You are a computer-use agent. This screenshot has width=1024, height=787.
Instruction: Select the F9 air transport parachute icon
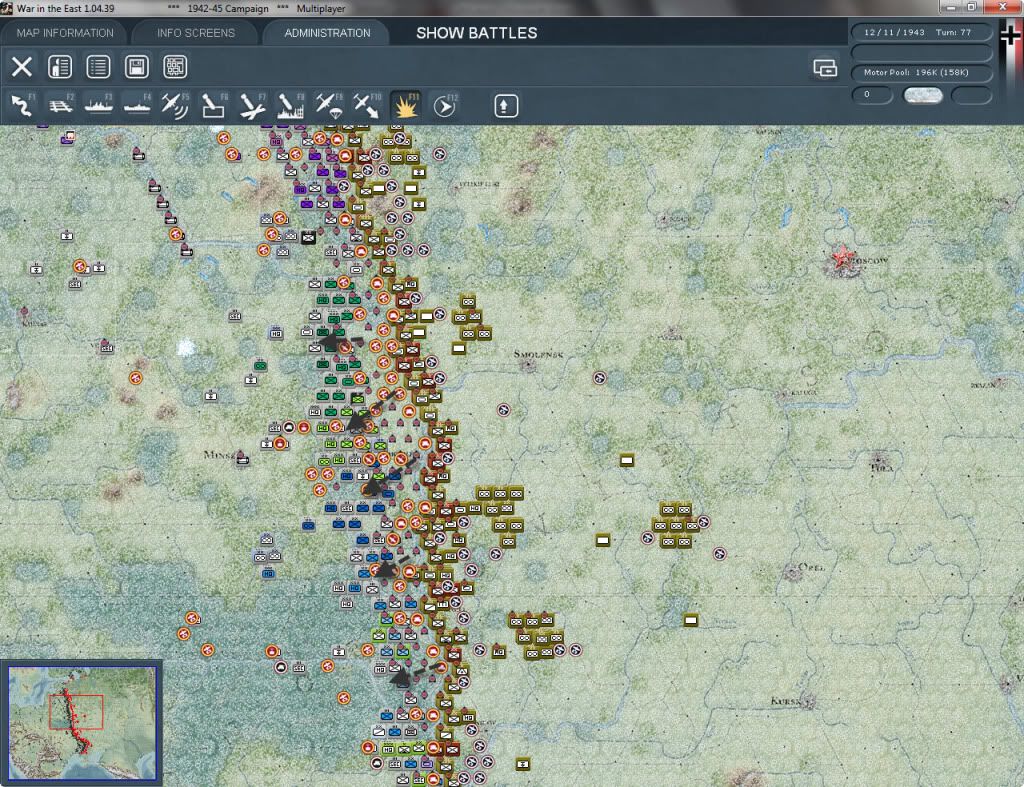[x=328, y=106]
